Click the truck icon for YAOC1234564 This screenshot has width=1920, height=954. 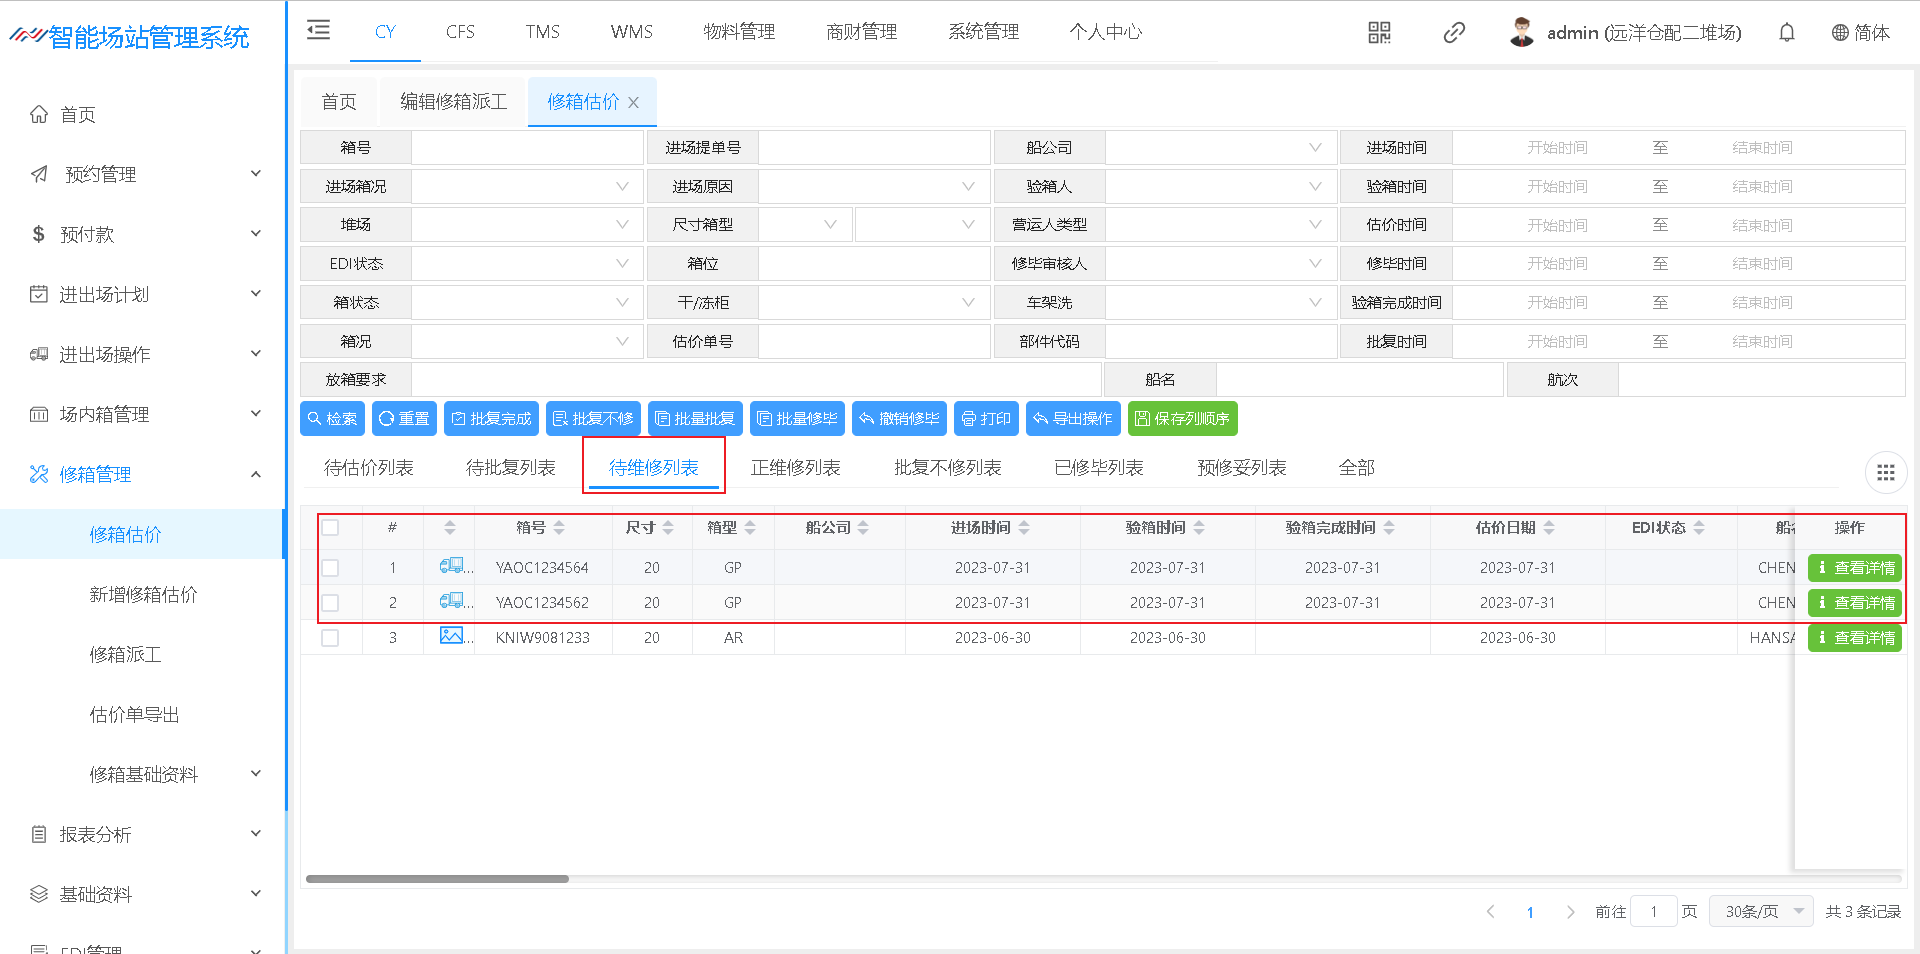click(x=452, y=566)
